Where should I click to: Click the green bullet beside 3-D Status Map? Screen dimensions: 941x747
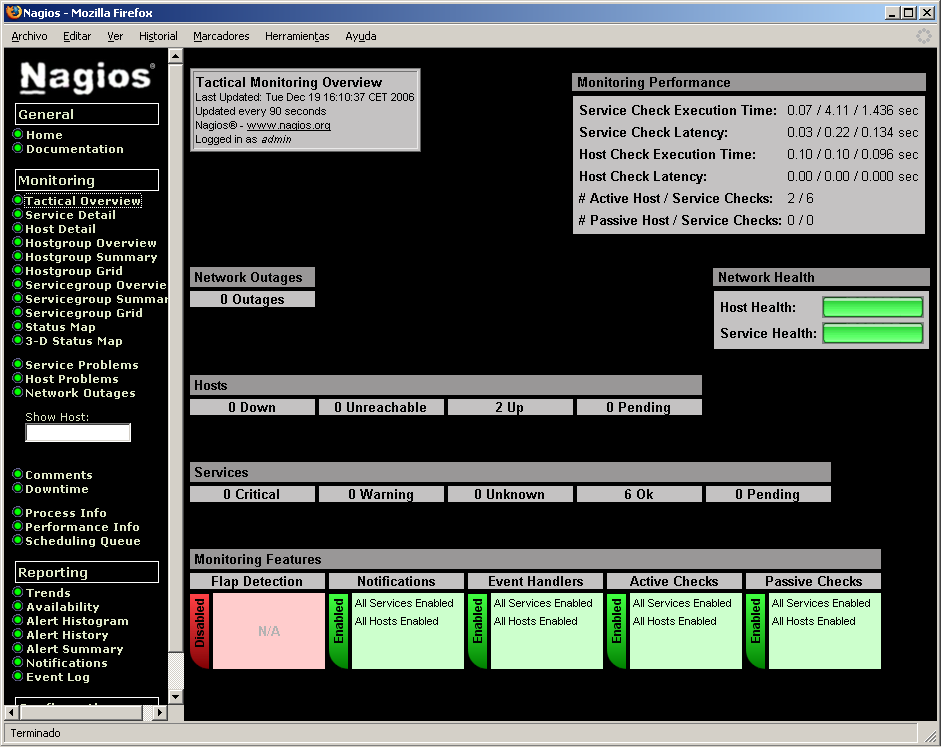pyautogui.click(x=18, y=340)
